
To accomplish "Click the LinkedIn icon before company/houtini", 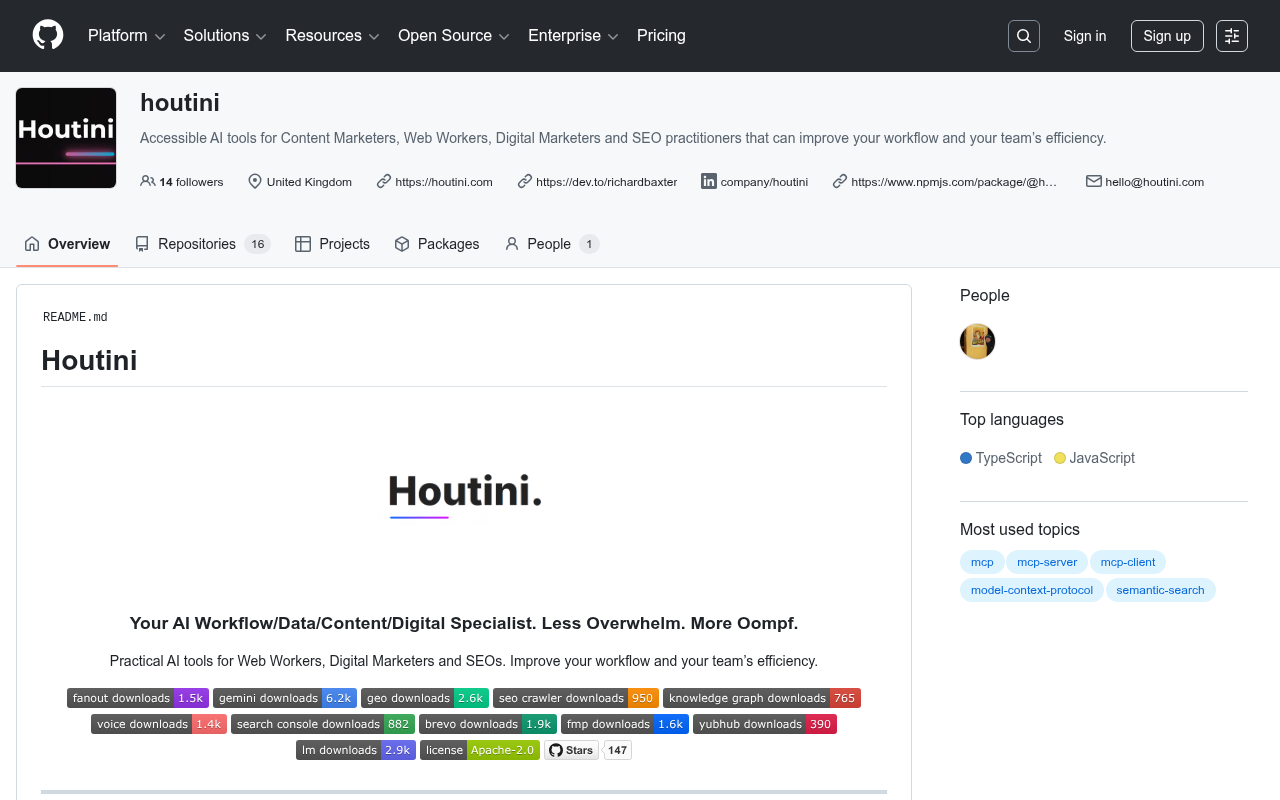I will pyautogui.click(x=708, y=181).
